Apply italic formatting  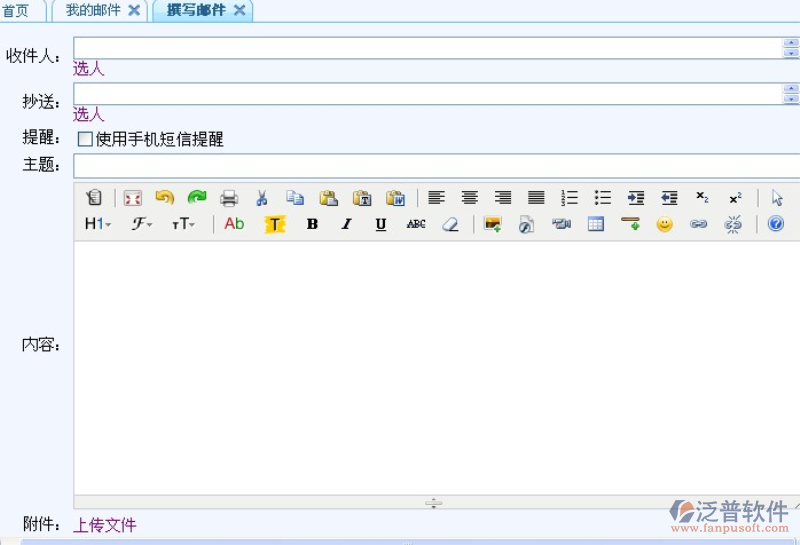coord(346,224)
